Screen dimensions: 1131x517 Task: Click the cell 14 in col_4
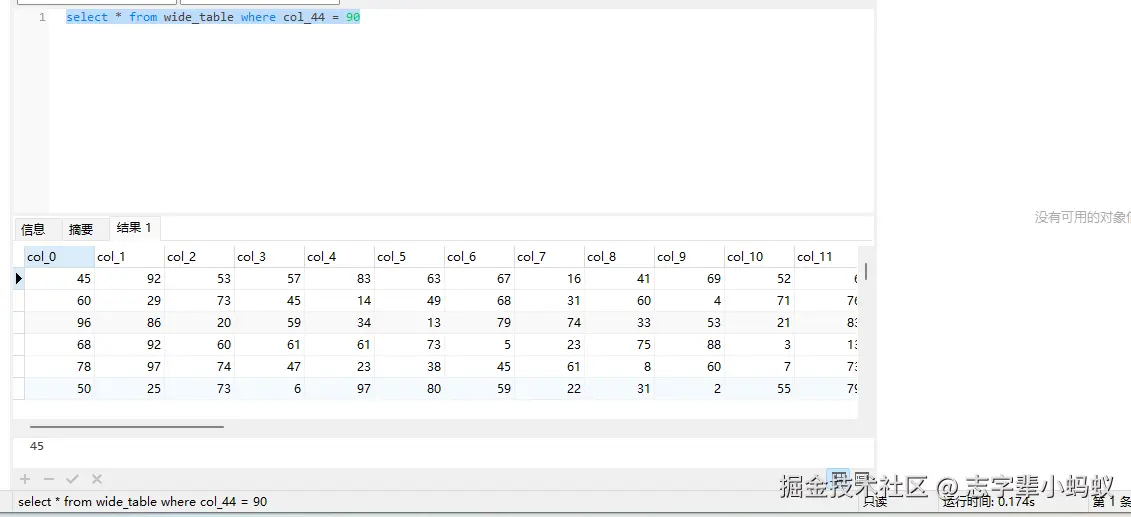(x=340, y=301)
